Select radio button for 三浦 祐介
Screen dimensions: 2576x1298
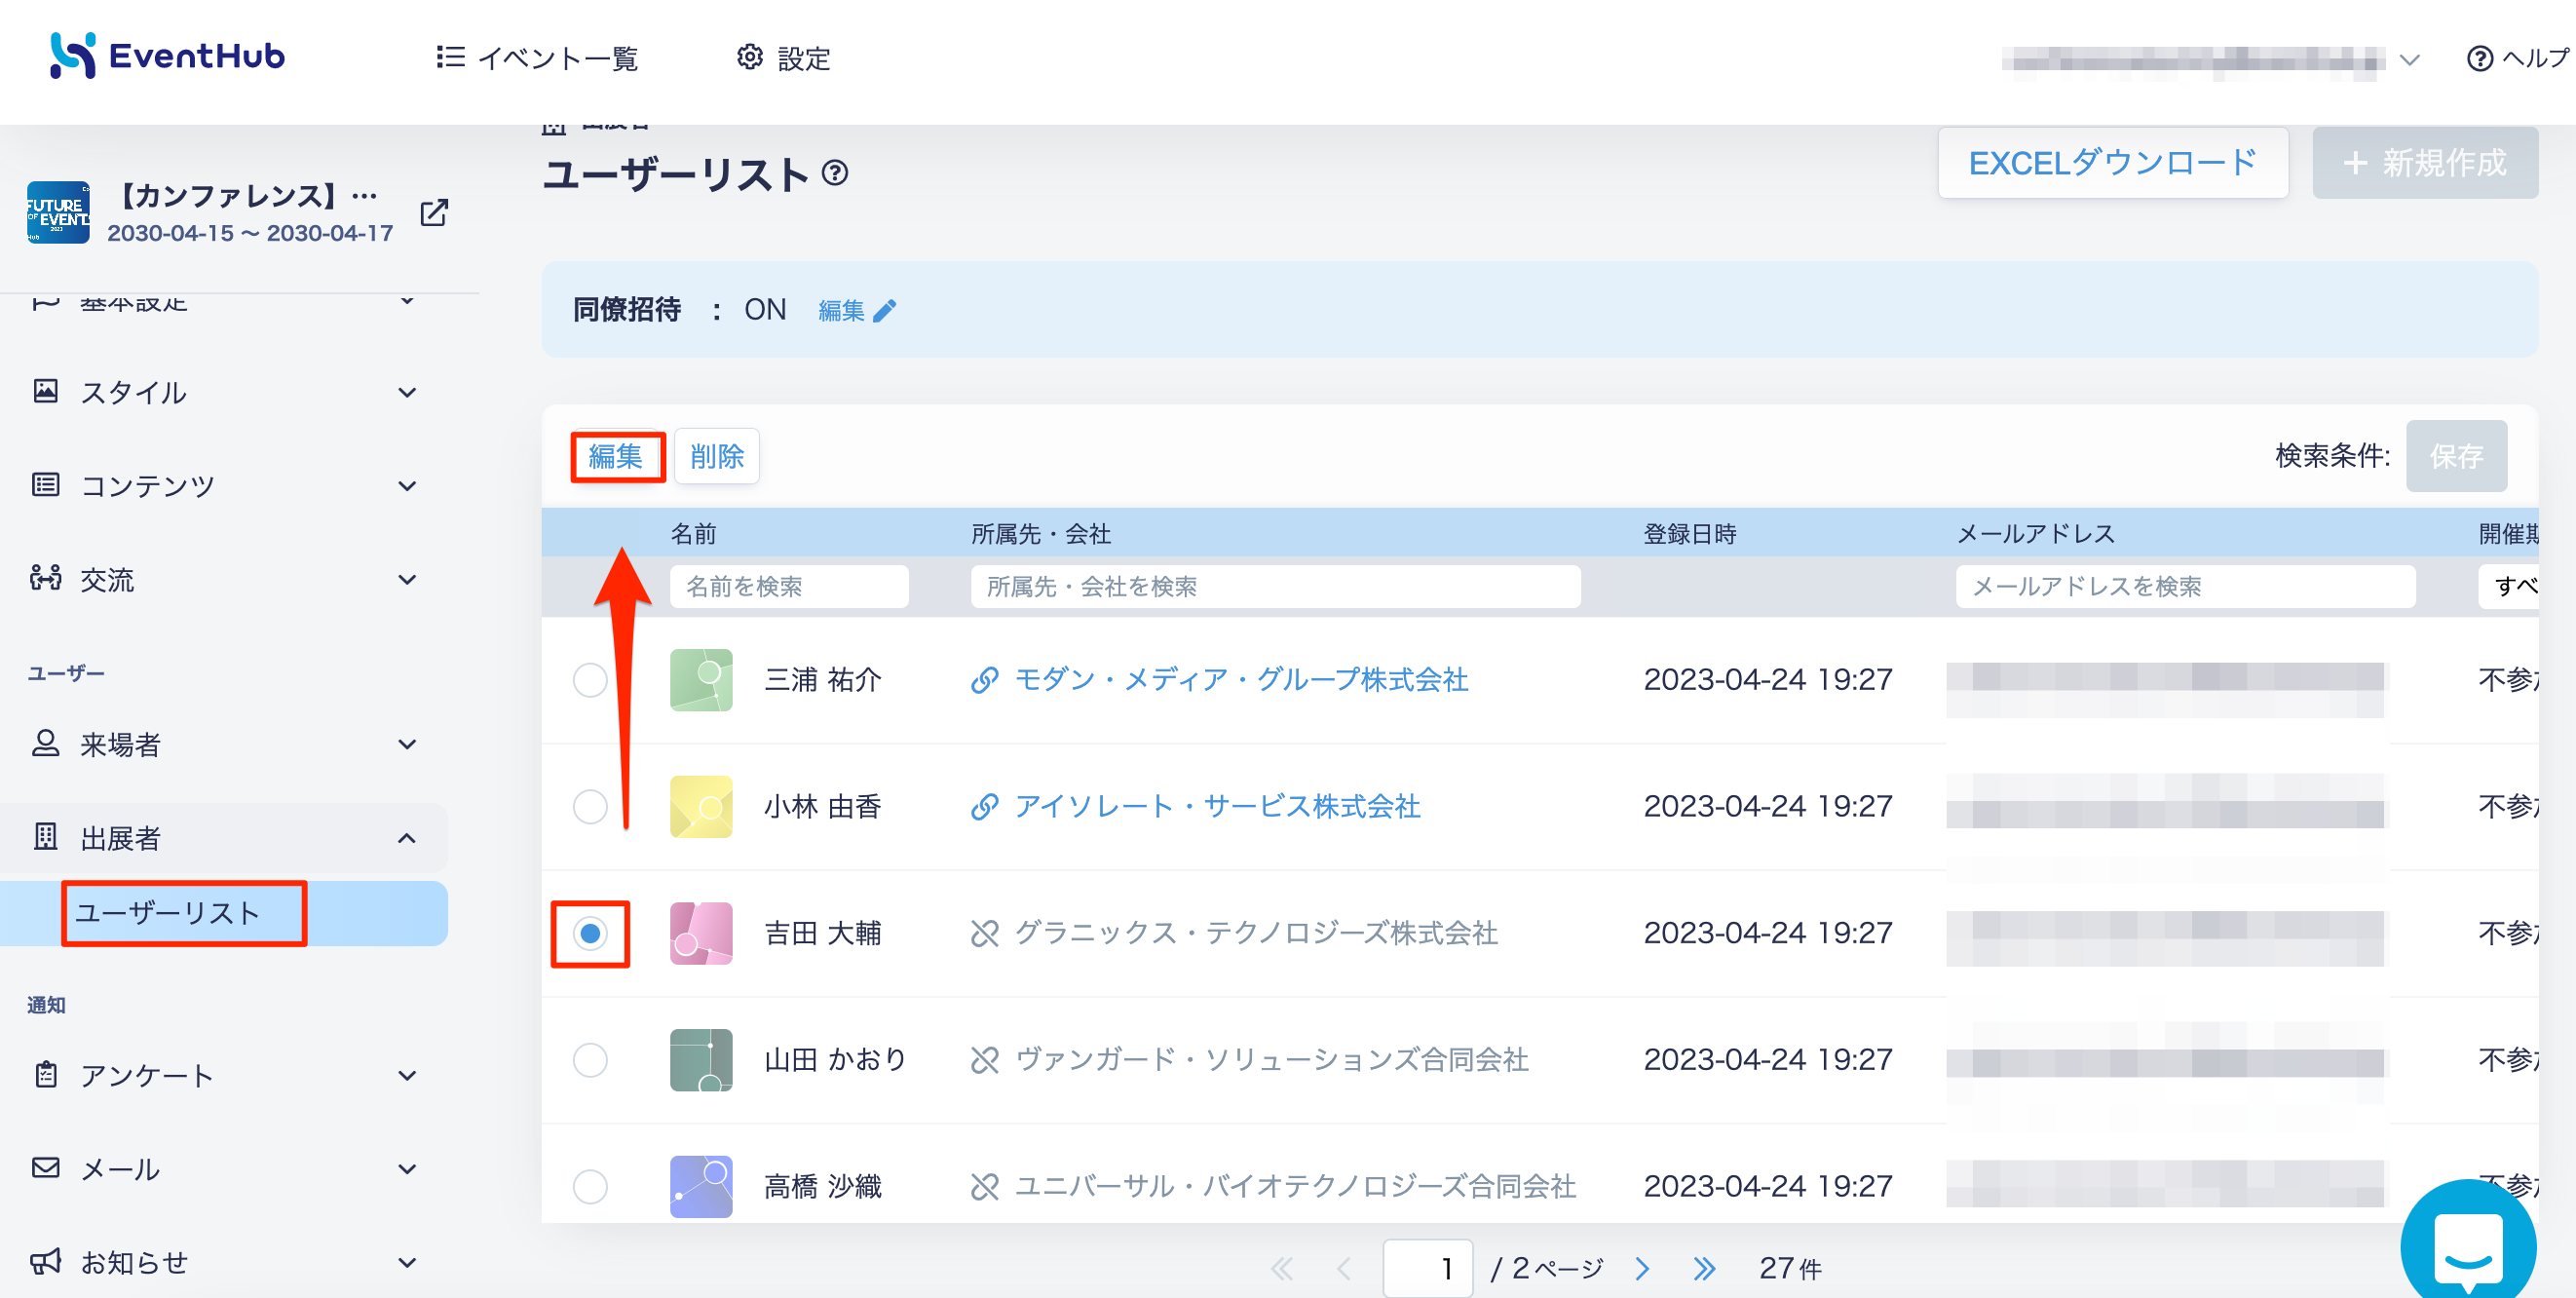(590, 680)
